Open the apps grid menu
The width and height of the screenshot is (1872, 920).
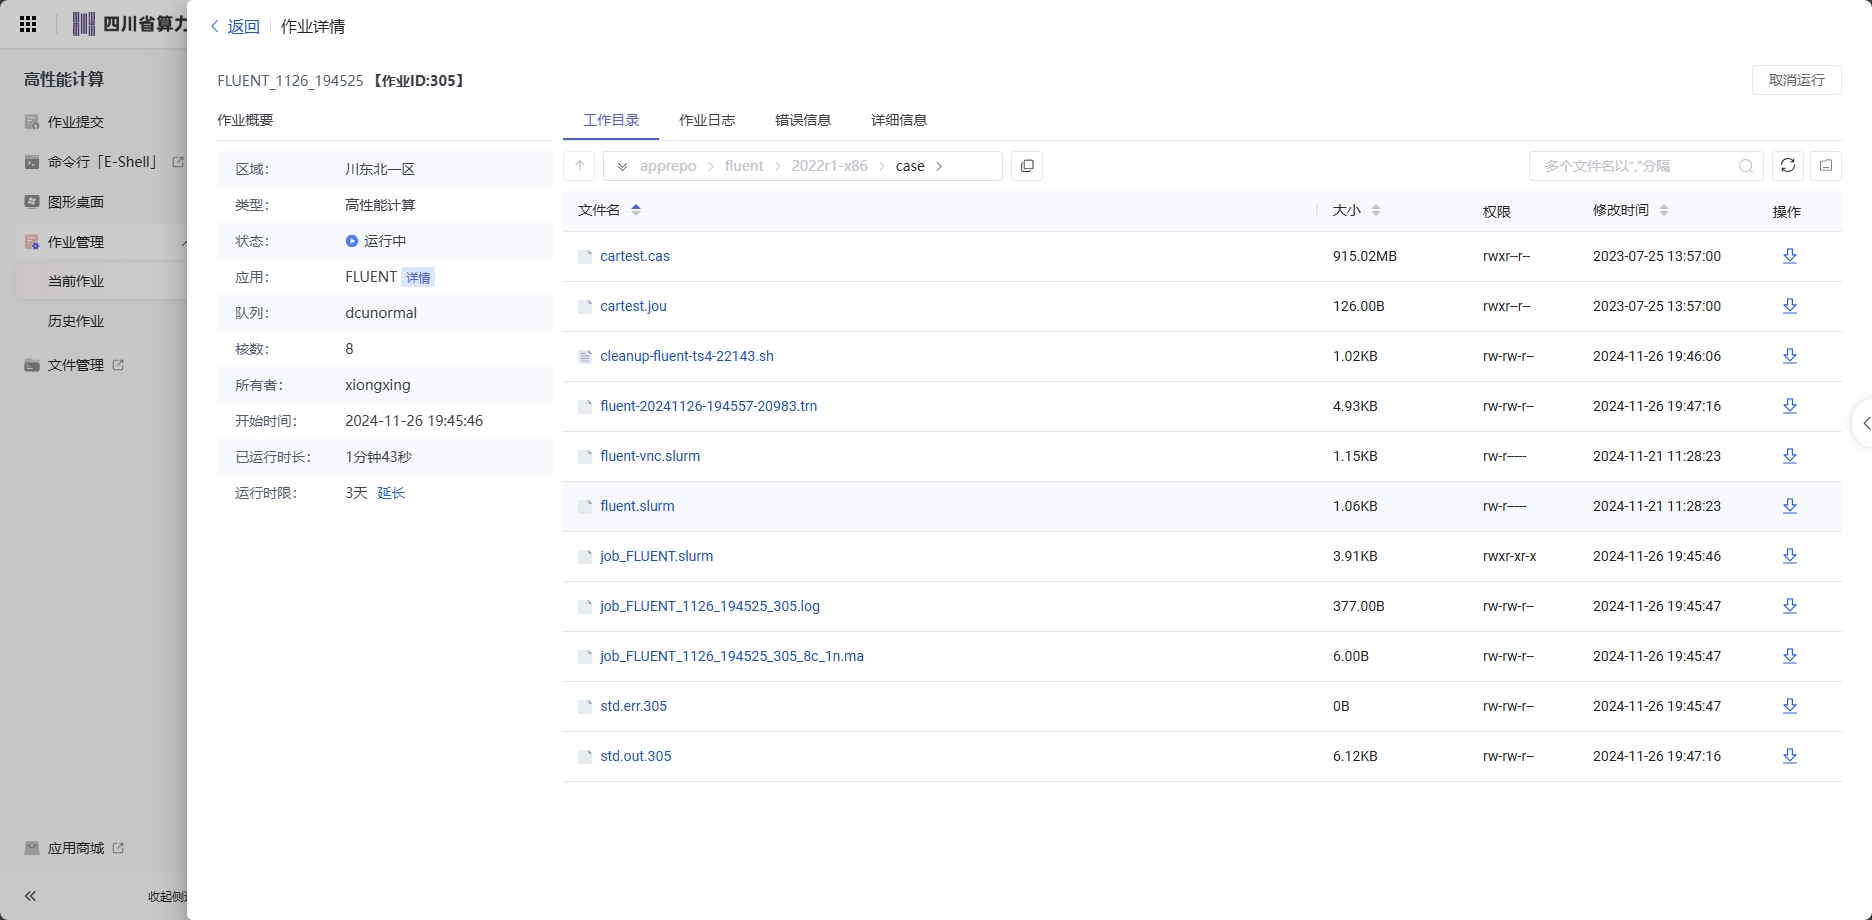pyautogui.click(x=28, y=24)
